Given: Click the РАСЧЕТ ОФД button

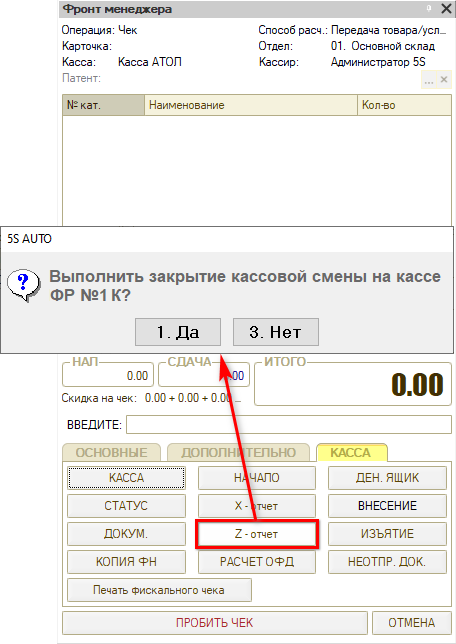Looking at the screenshot, I should pos(257,561).
